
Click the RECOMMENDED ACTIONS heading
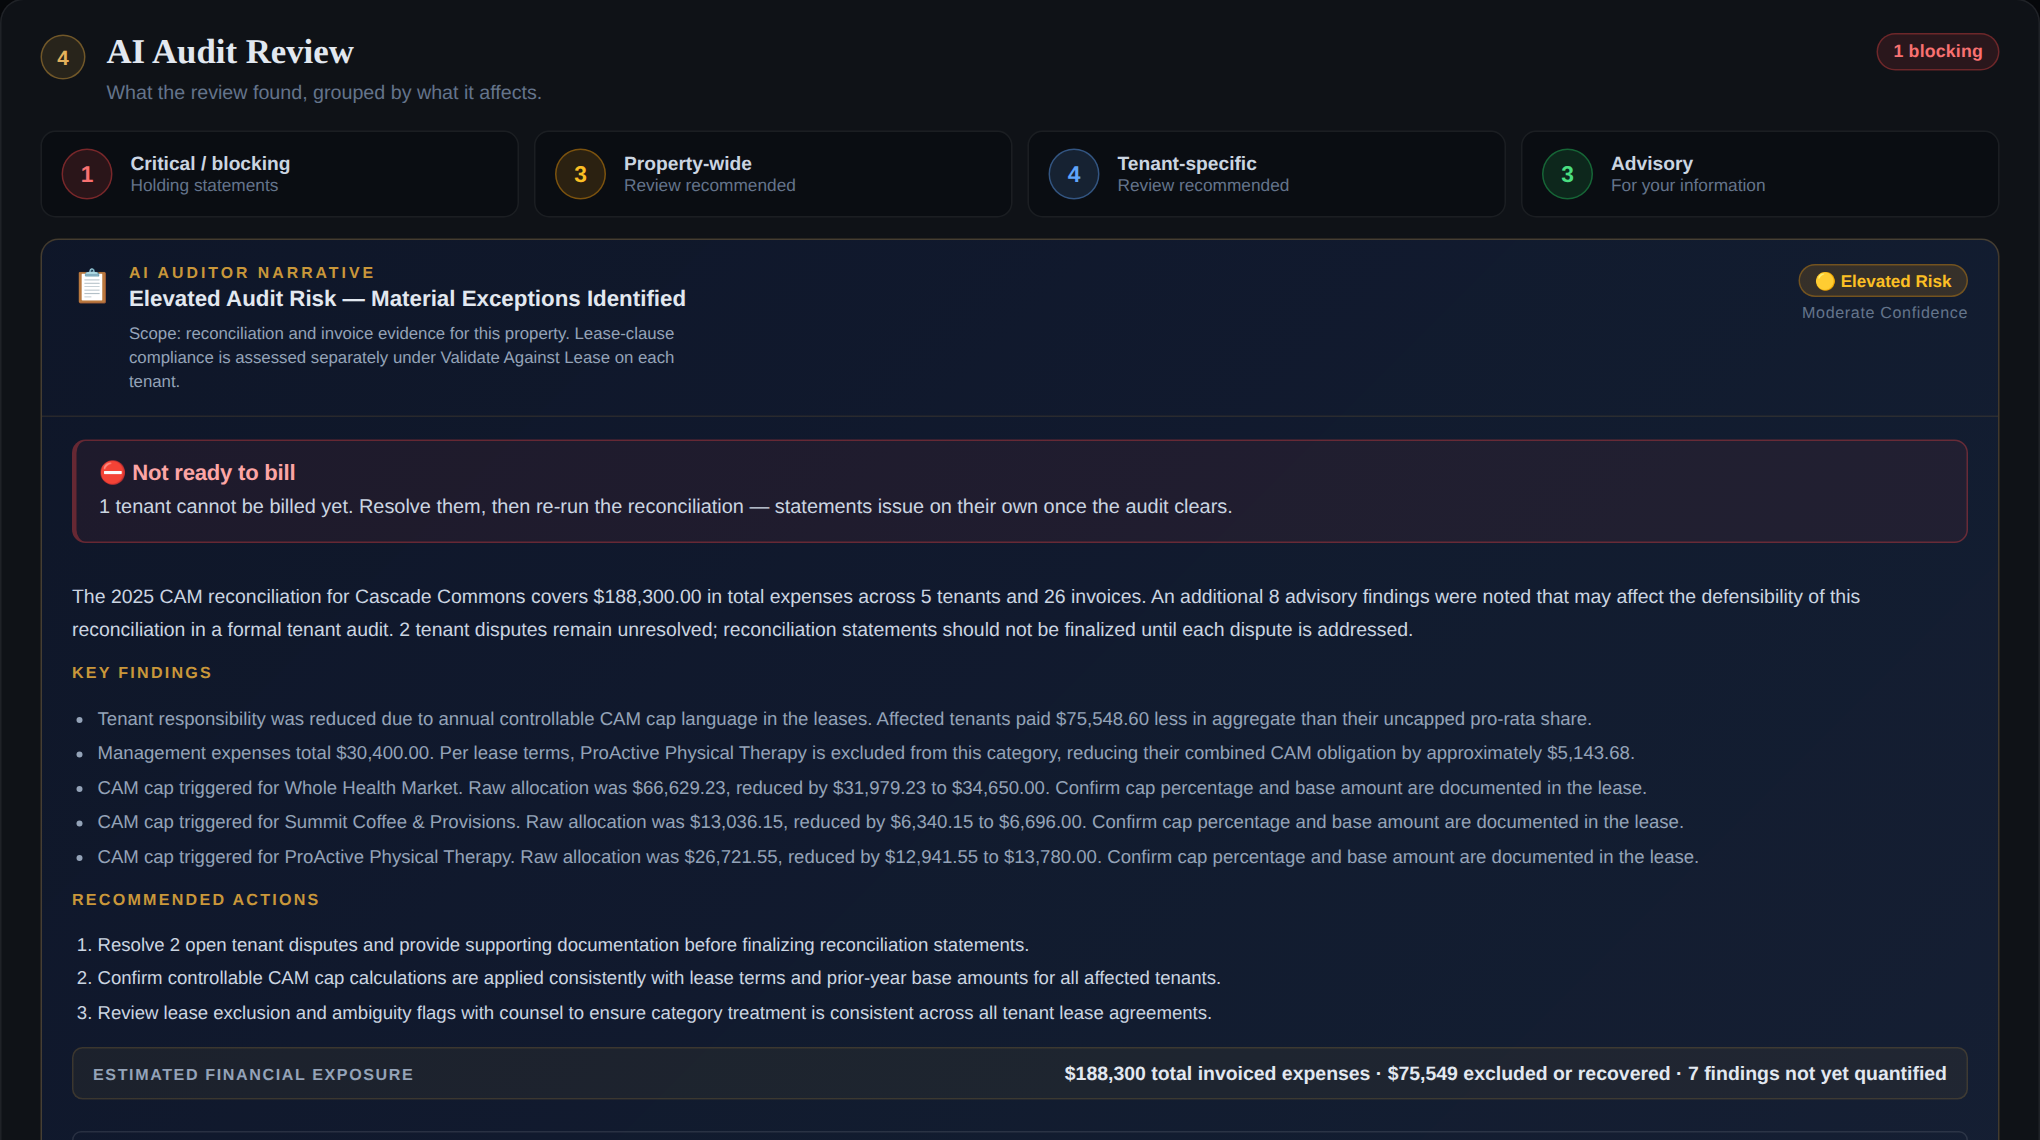(196, 900)
